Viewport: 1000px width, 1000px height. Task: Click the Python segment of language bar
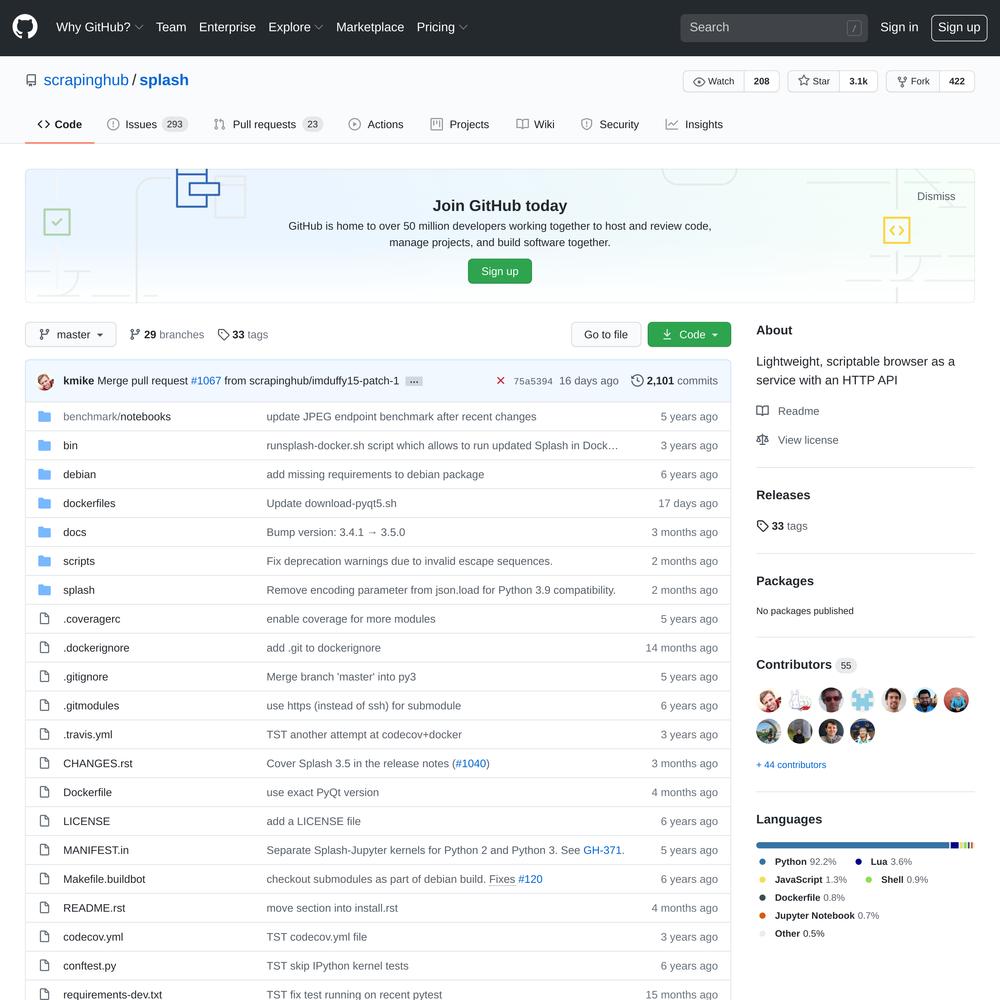(852, 845)
